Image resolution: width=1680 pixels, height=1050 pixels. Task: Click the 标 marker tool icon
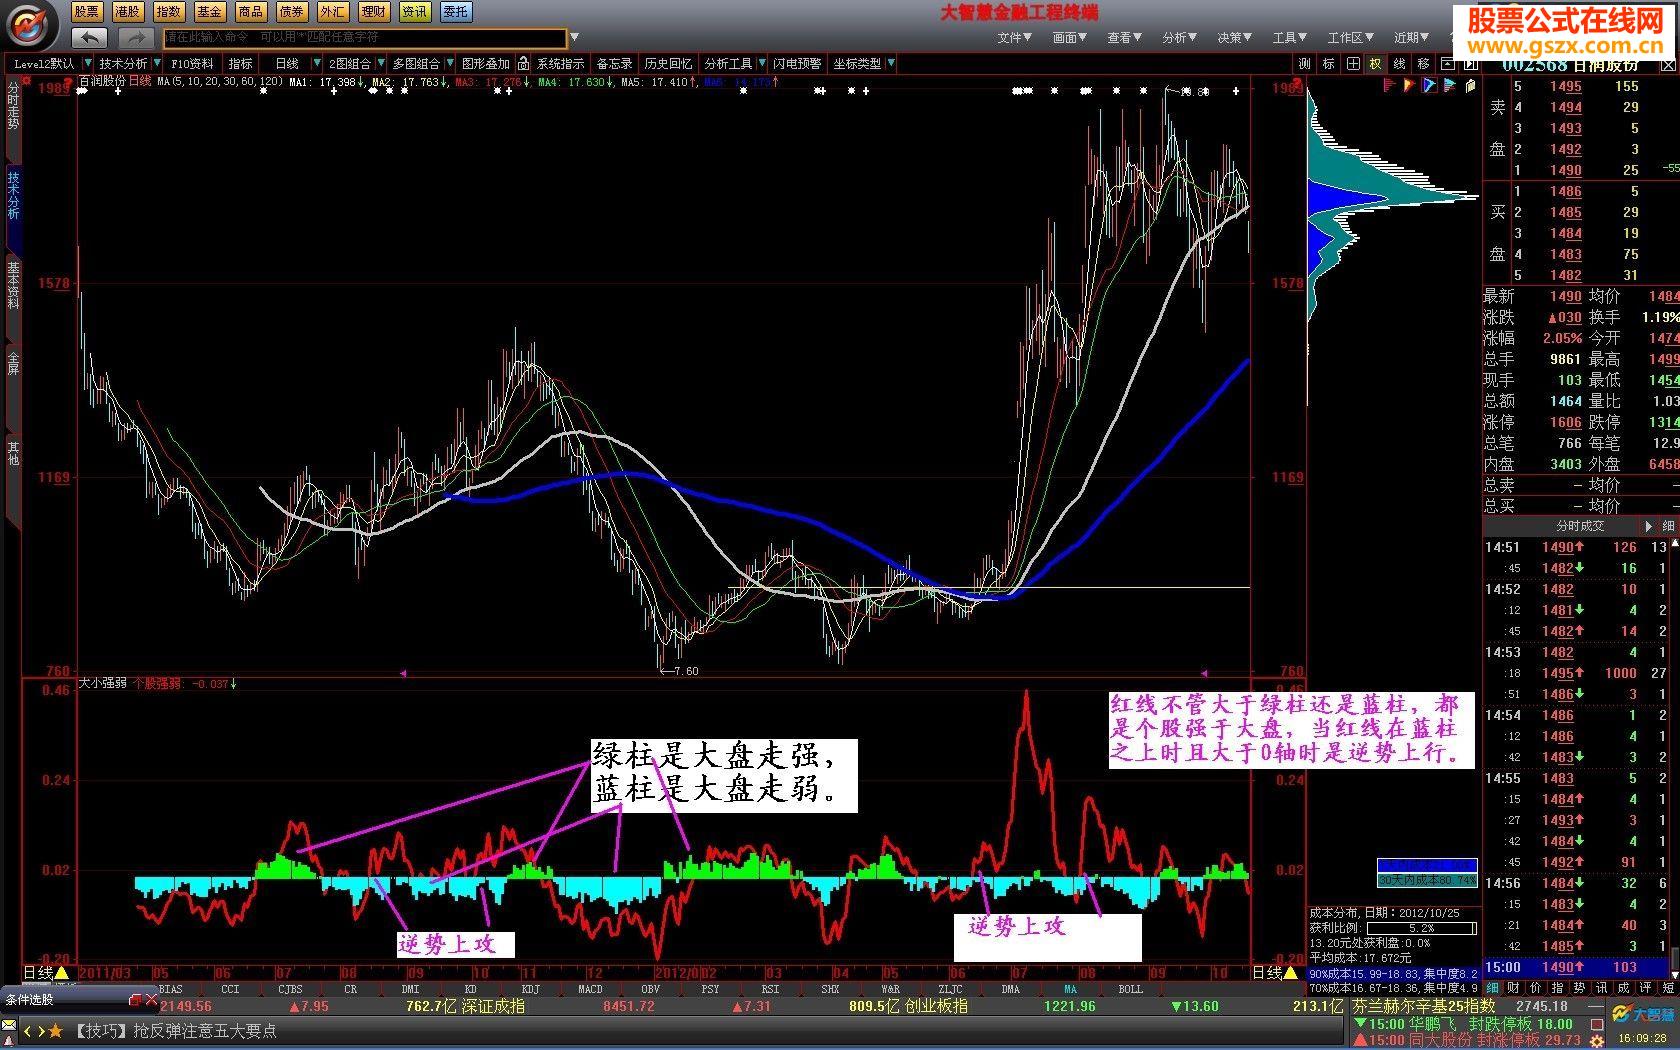coord(1329,63)
